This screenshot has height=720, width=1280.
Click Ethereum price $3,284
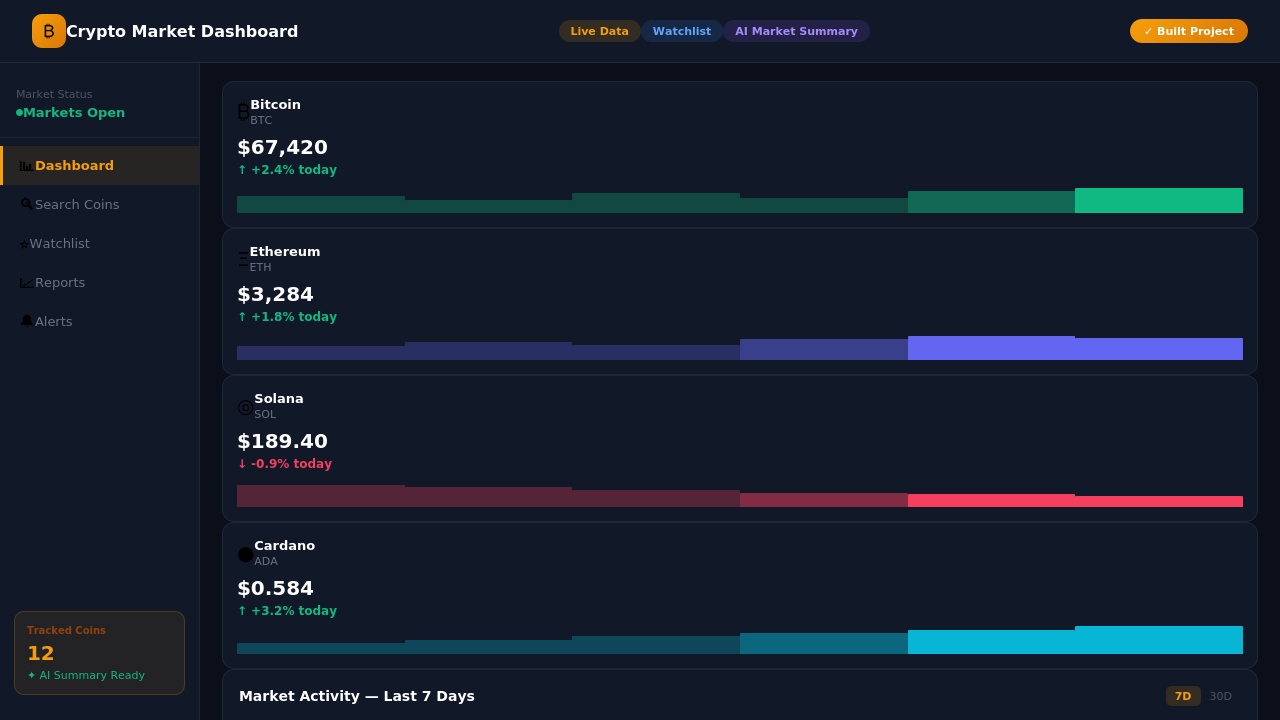pos(275,295)
